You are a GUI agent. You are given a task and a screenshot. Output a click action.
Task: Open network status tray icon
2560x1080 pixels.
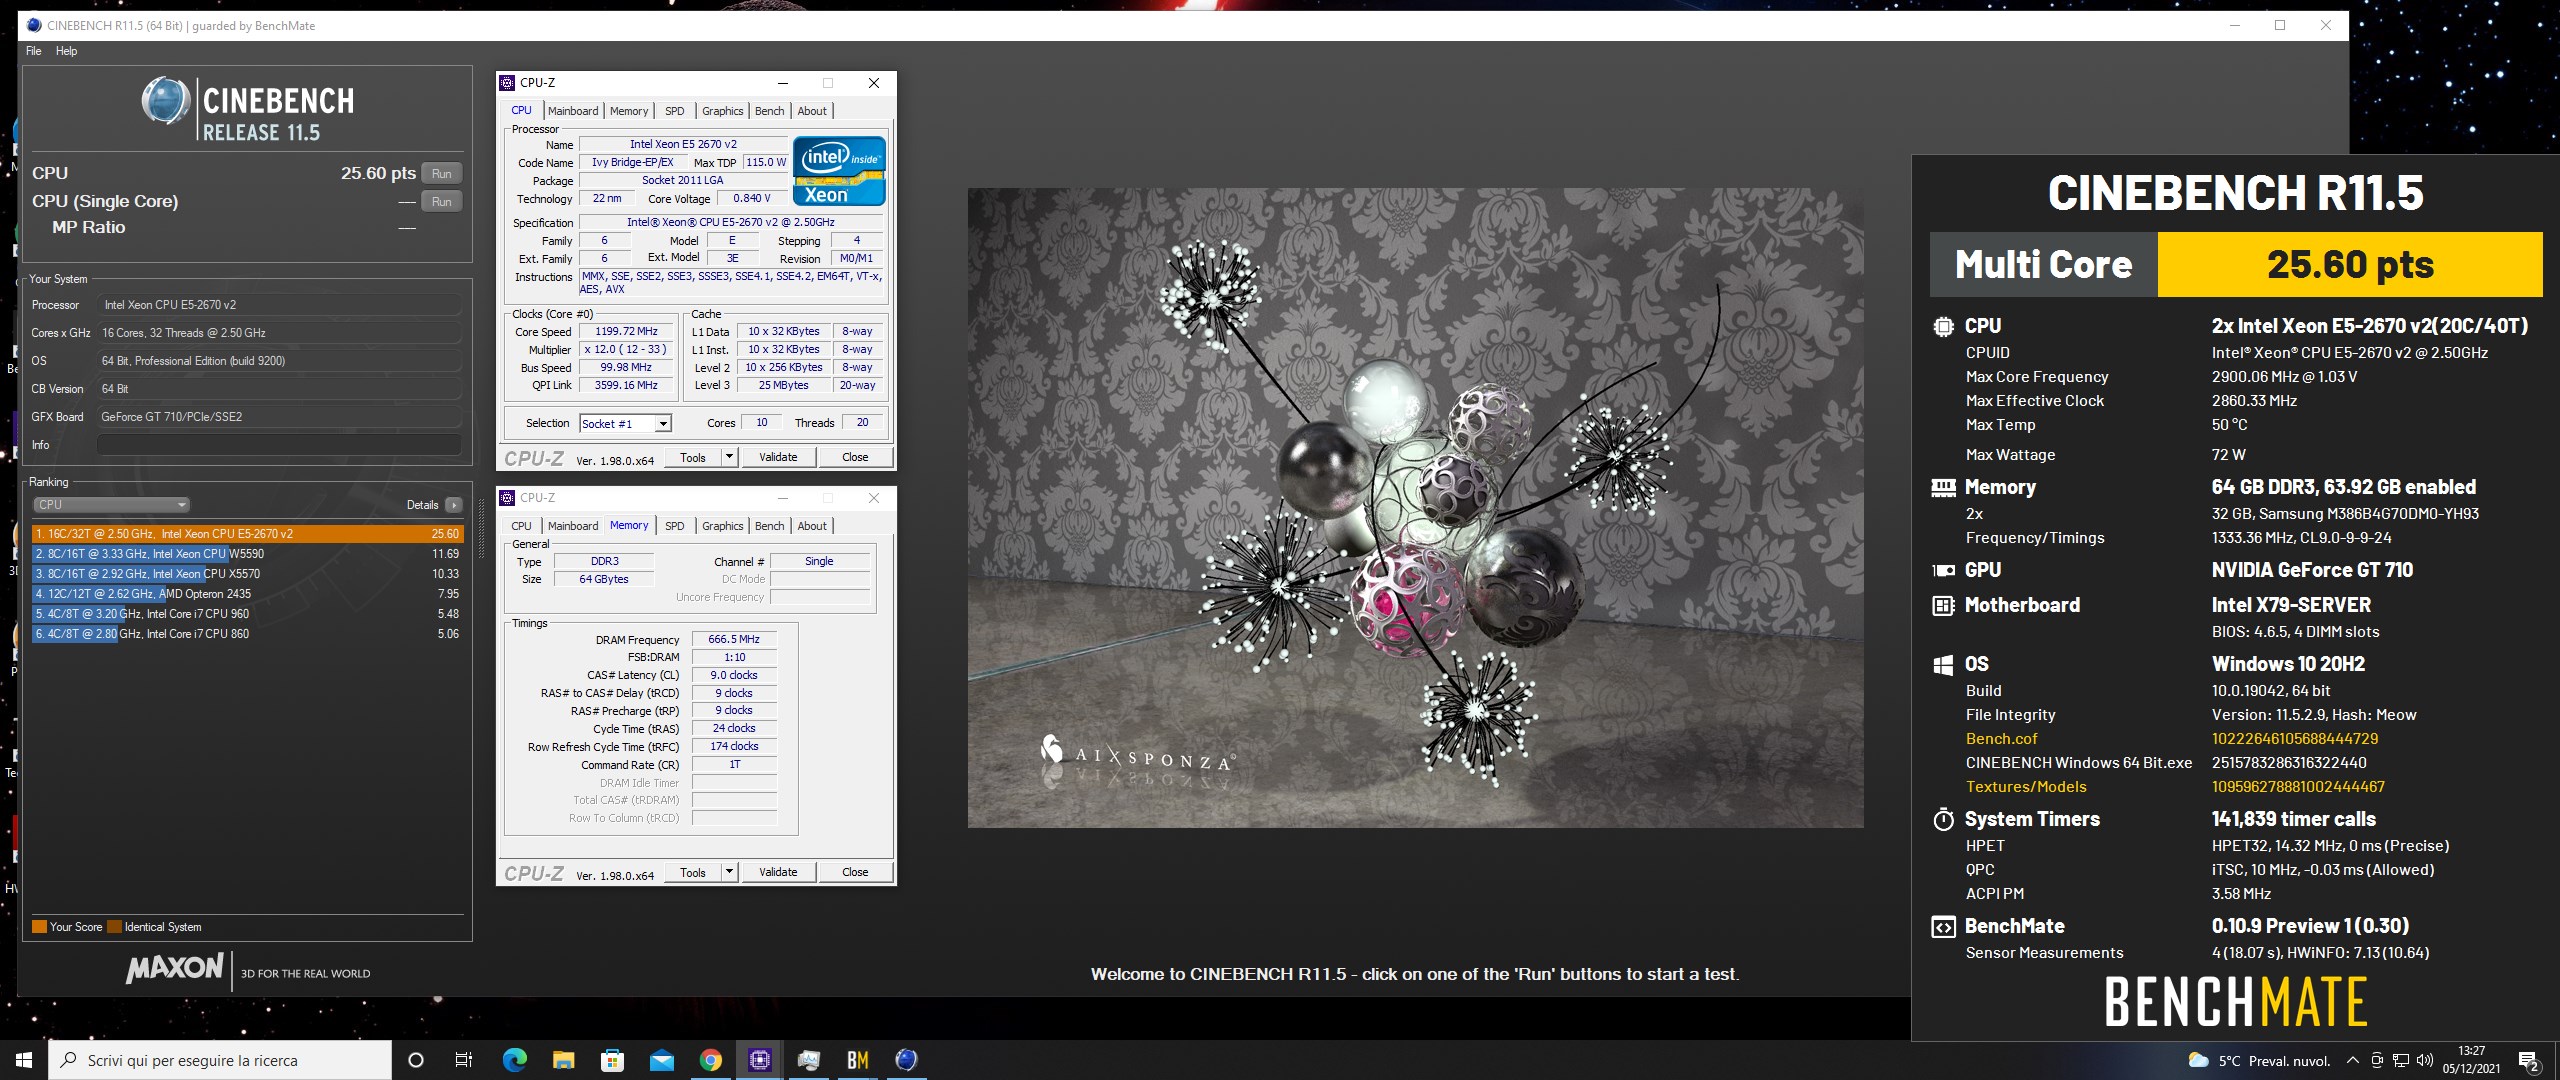pos(2400,1061)
